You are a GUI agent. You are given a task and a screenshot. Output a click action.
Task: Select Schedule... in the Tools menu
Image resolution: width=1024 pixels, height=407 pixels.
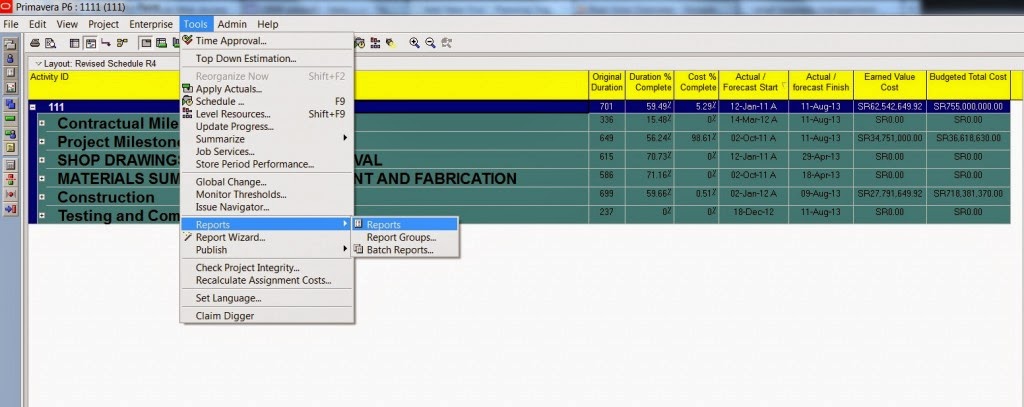(268, 101)
